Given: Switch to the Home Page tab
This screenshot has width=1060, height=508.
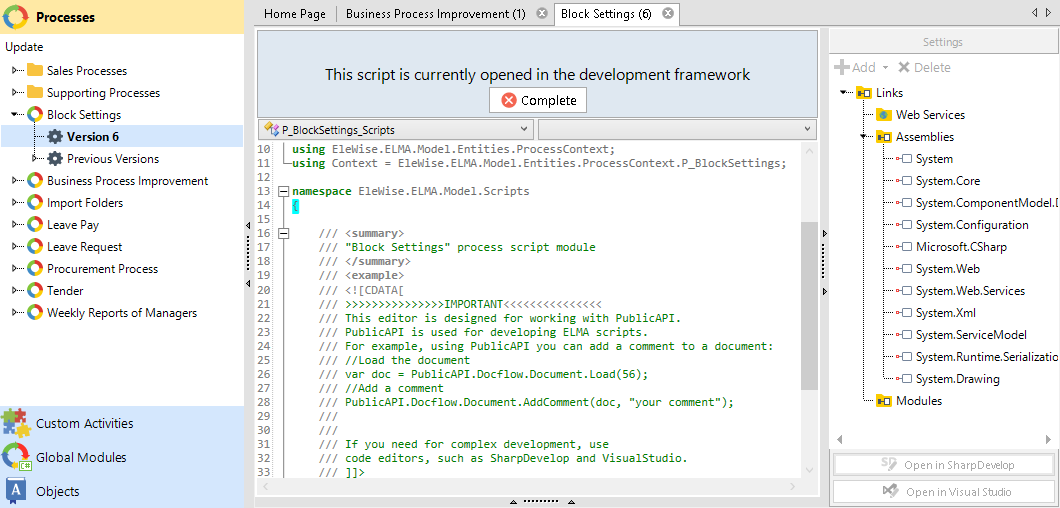Looking at the screenshot, I should click(x=294, y=14).
